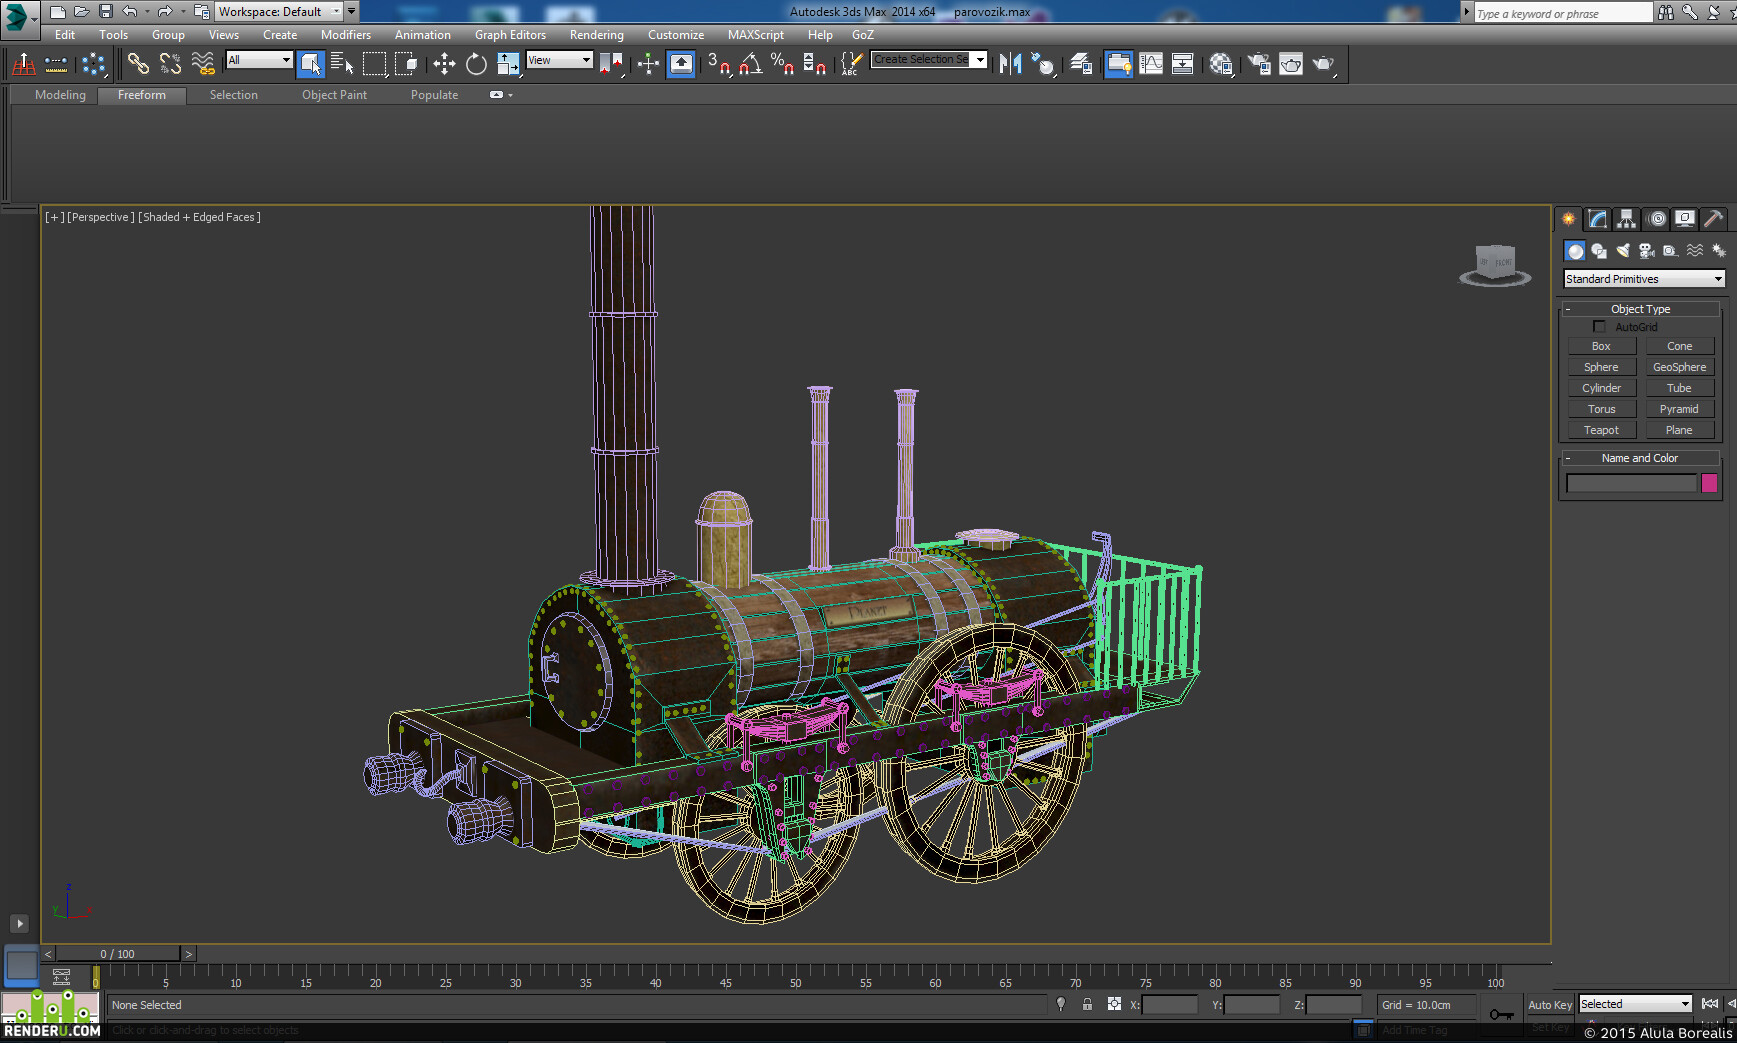This screenshot has height=1043, width=1737.
Task: Switch to Lights category in Create panel
Action: coord(1622,251)
